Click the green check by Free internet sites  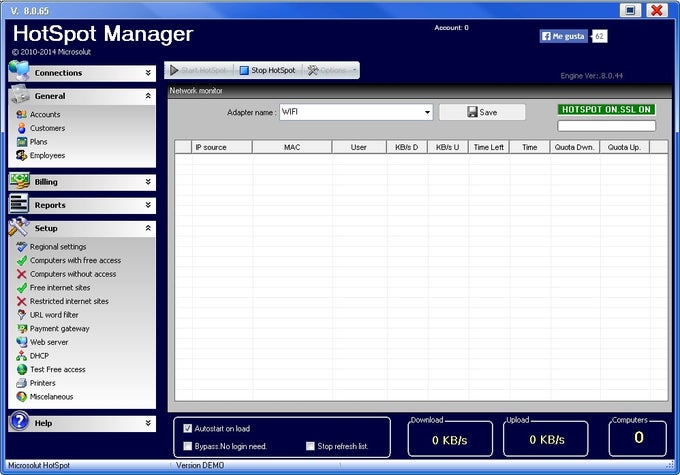point(22,288)
